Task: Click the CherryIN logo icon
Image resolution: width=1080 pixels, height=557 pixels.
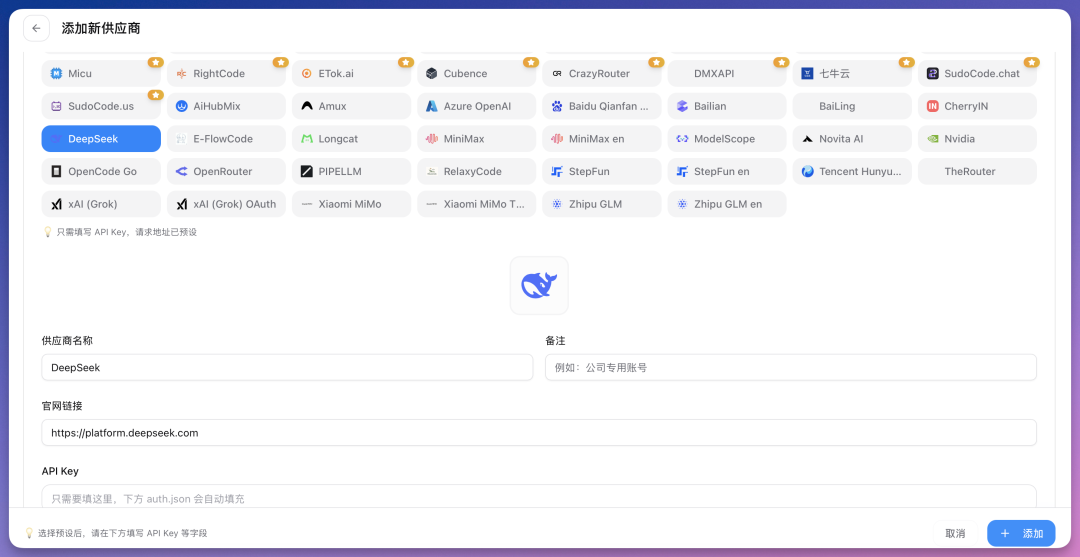Action: tap(933, 106)
